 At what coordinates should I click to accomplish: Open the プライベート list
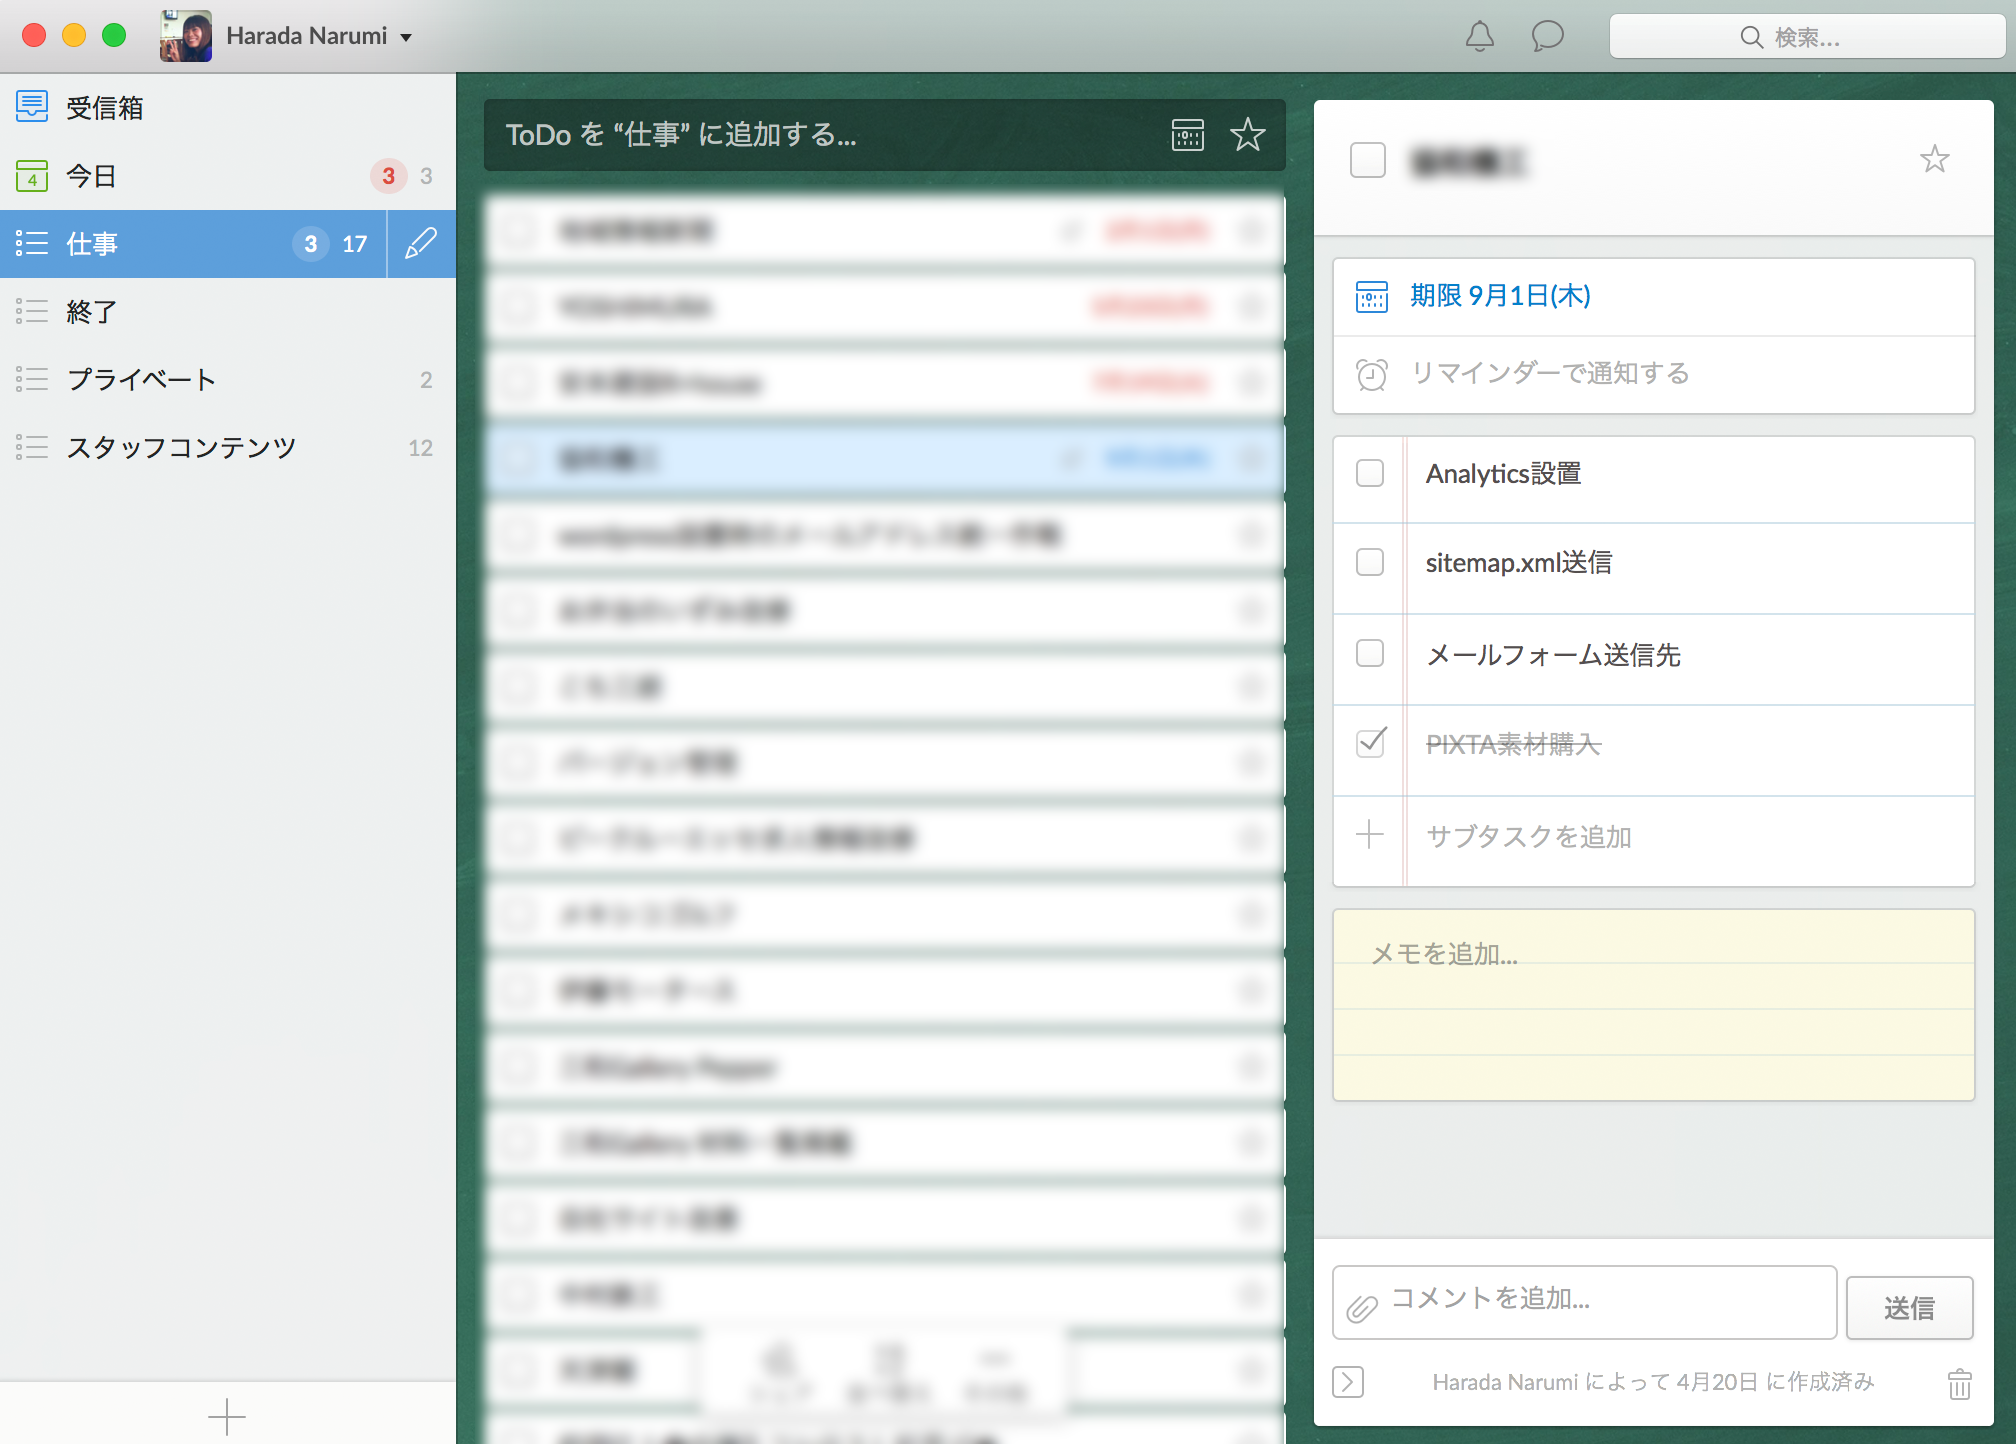pos(228,380)
